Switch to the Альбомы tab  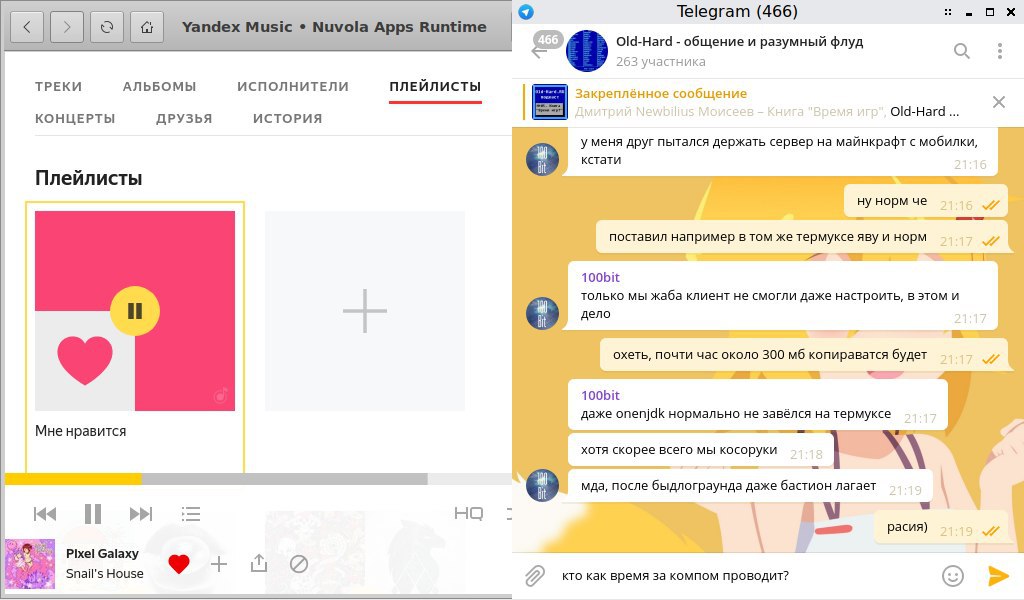pyautogui.click(x=159, y=86)
